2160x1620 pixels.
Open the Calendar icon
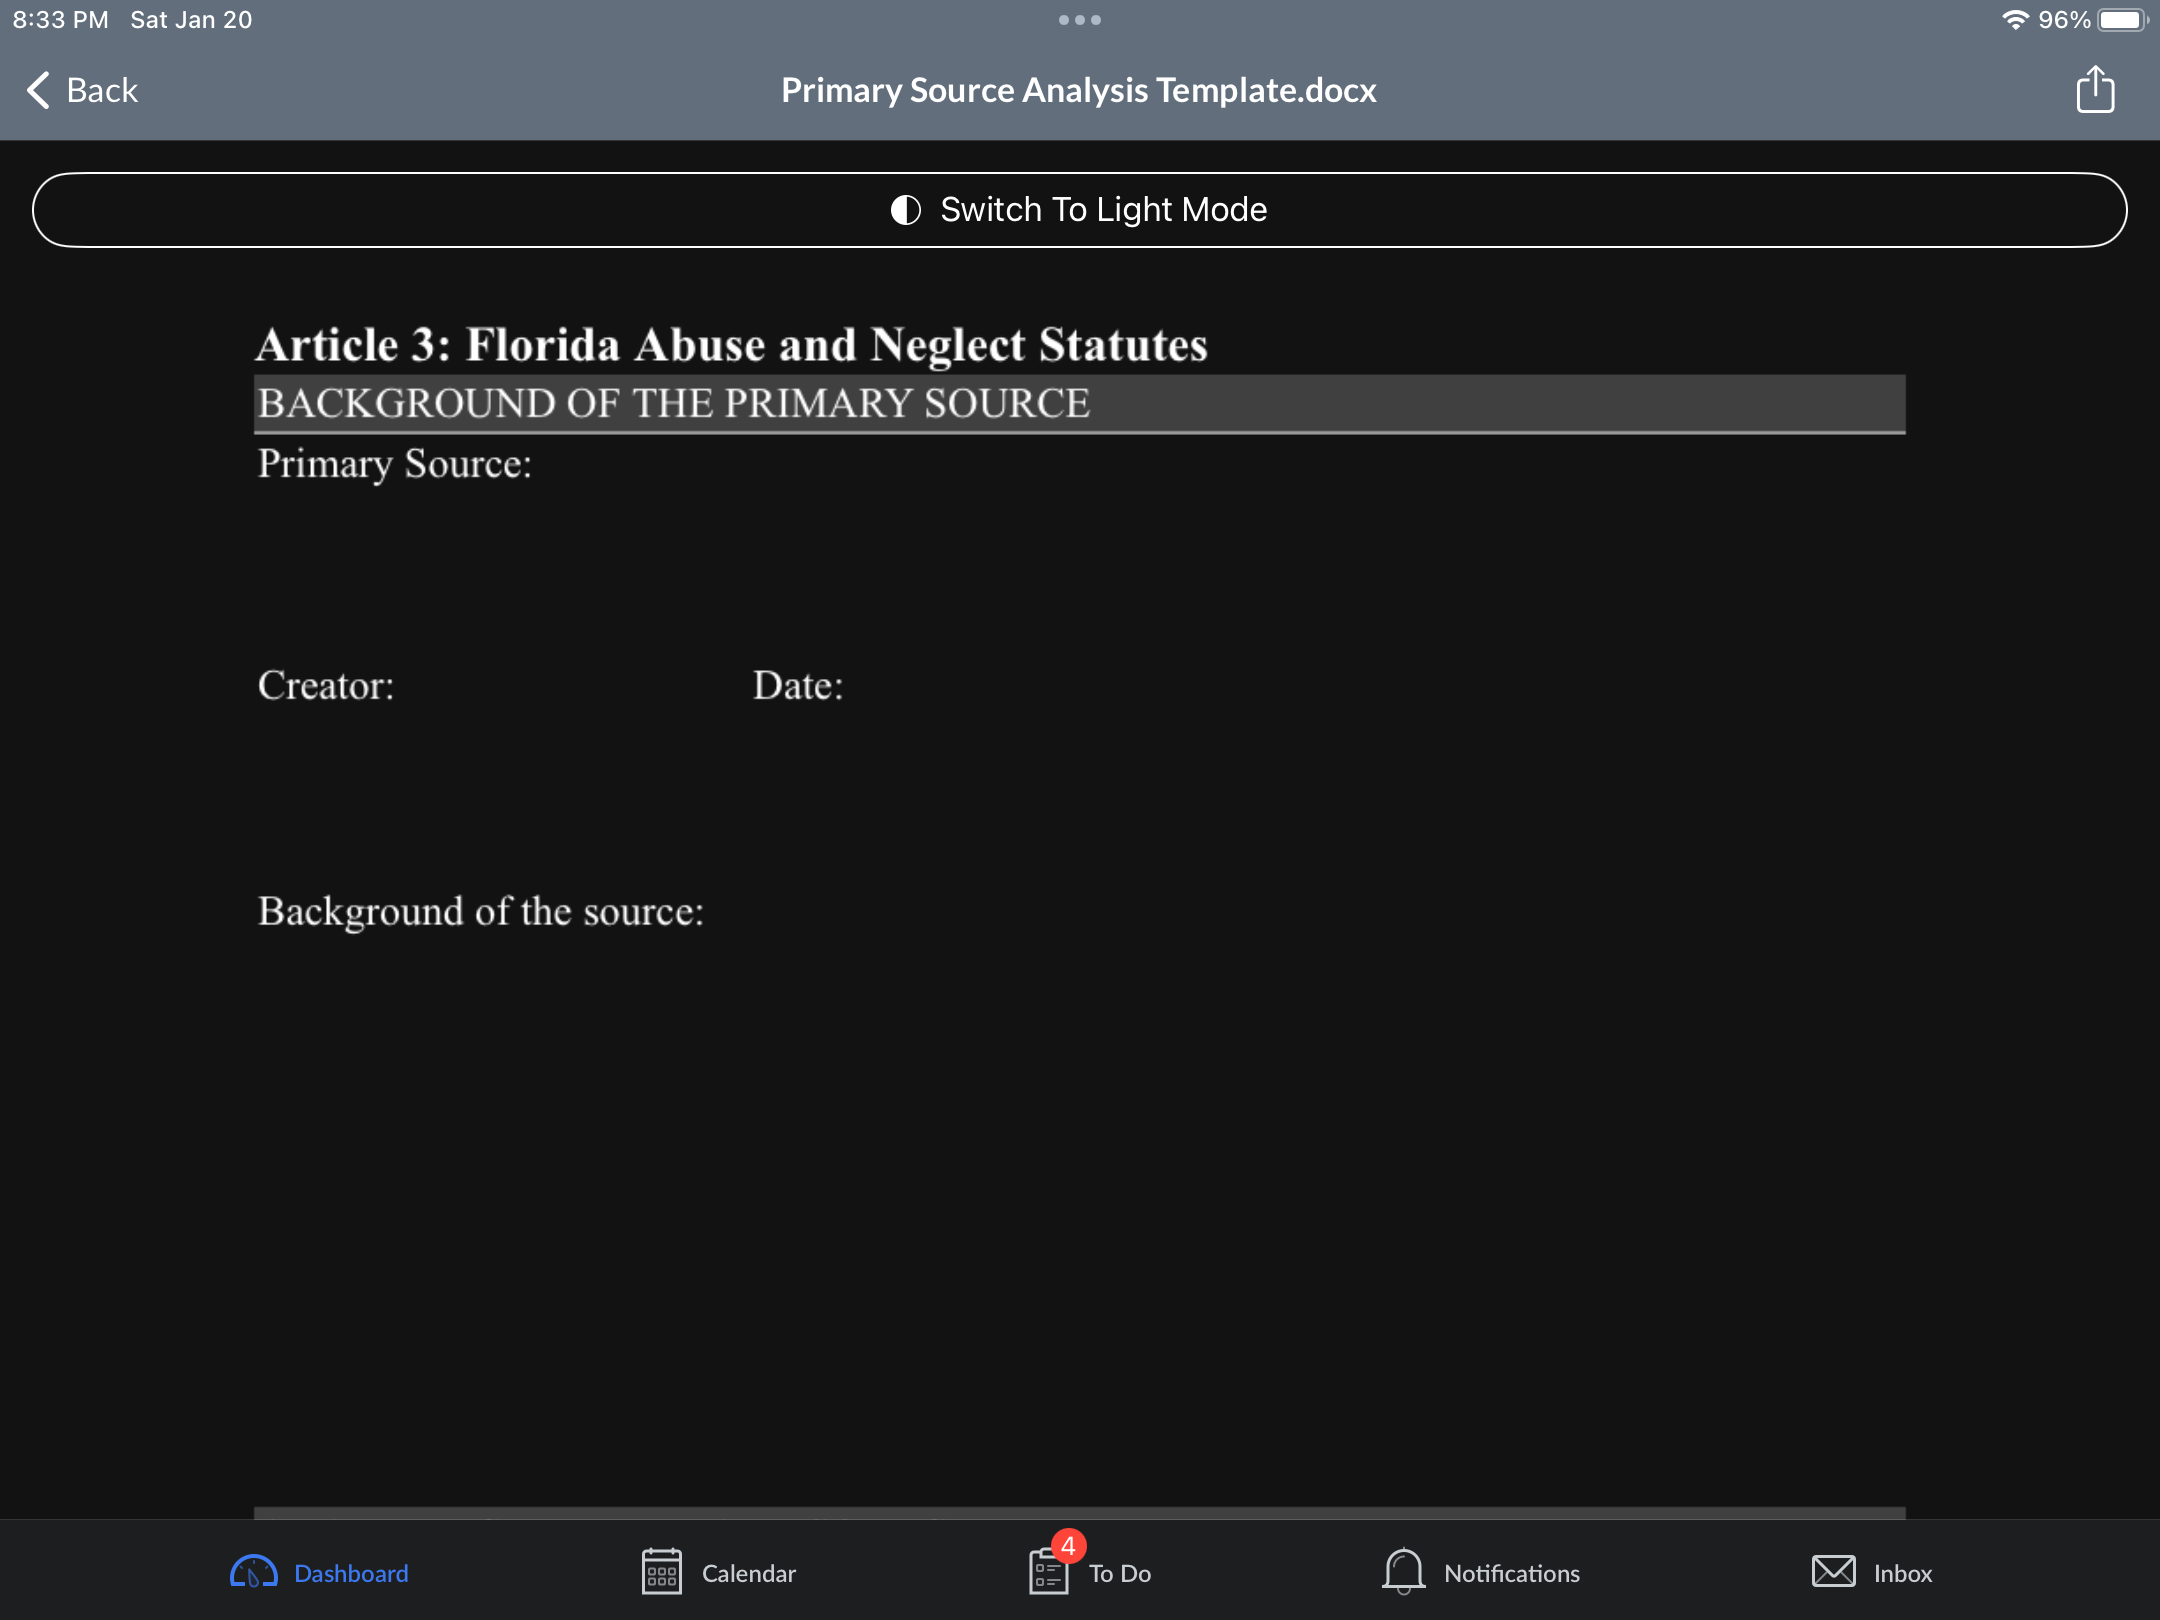click(661, 1572)
